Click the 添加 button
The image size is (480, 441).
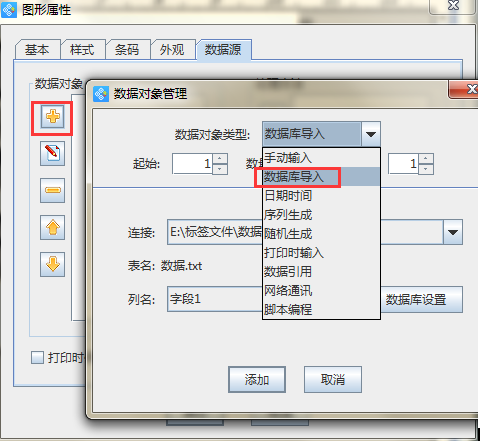(x=257, y=380)
